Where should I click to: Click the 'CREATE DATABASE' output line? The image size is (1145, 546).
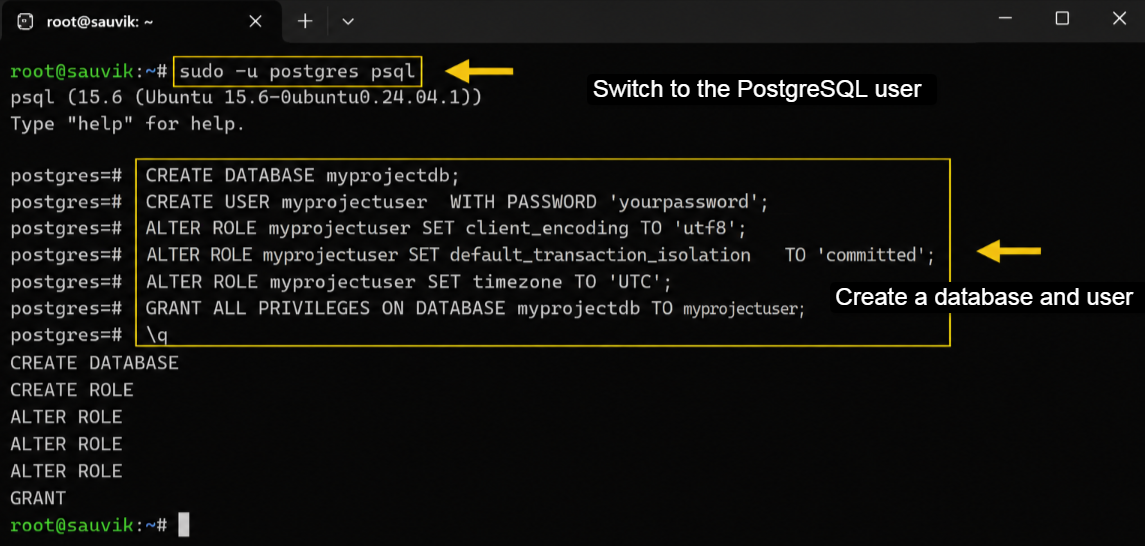tap(94, 363)
